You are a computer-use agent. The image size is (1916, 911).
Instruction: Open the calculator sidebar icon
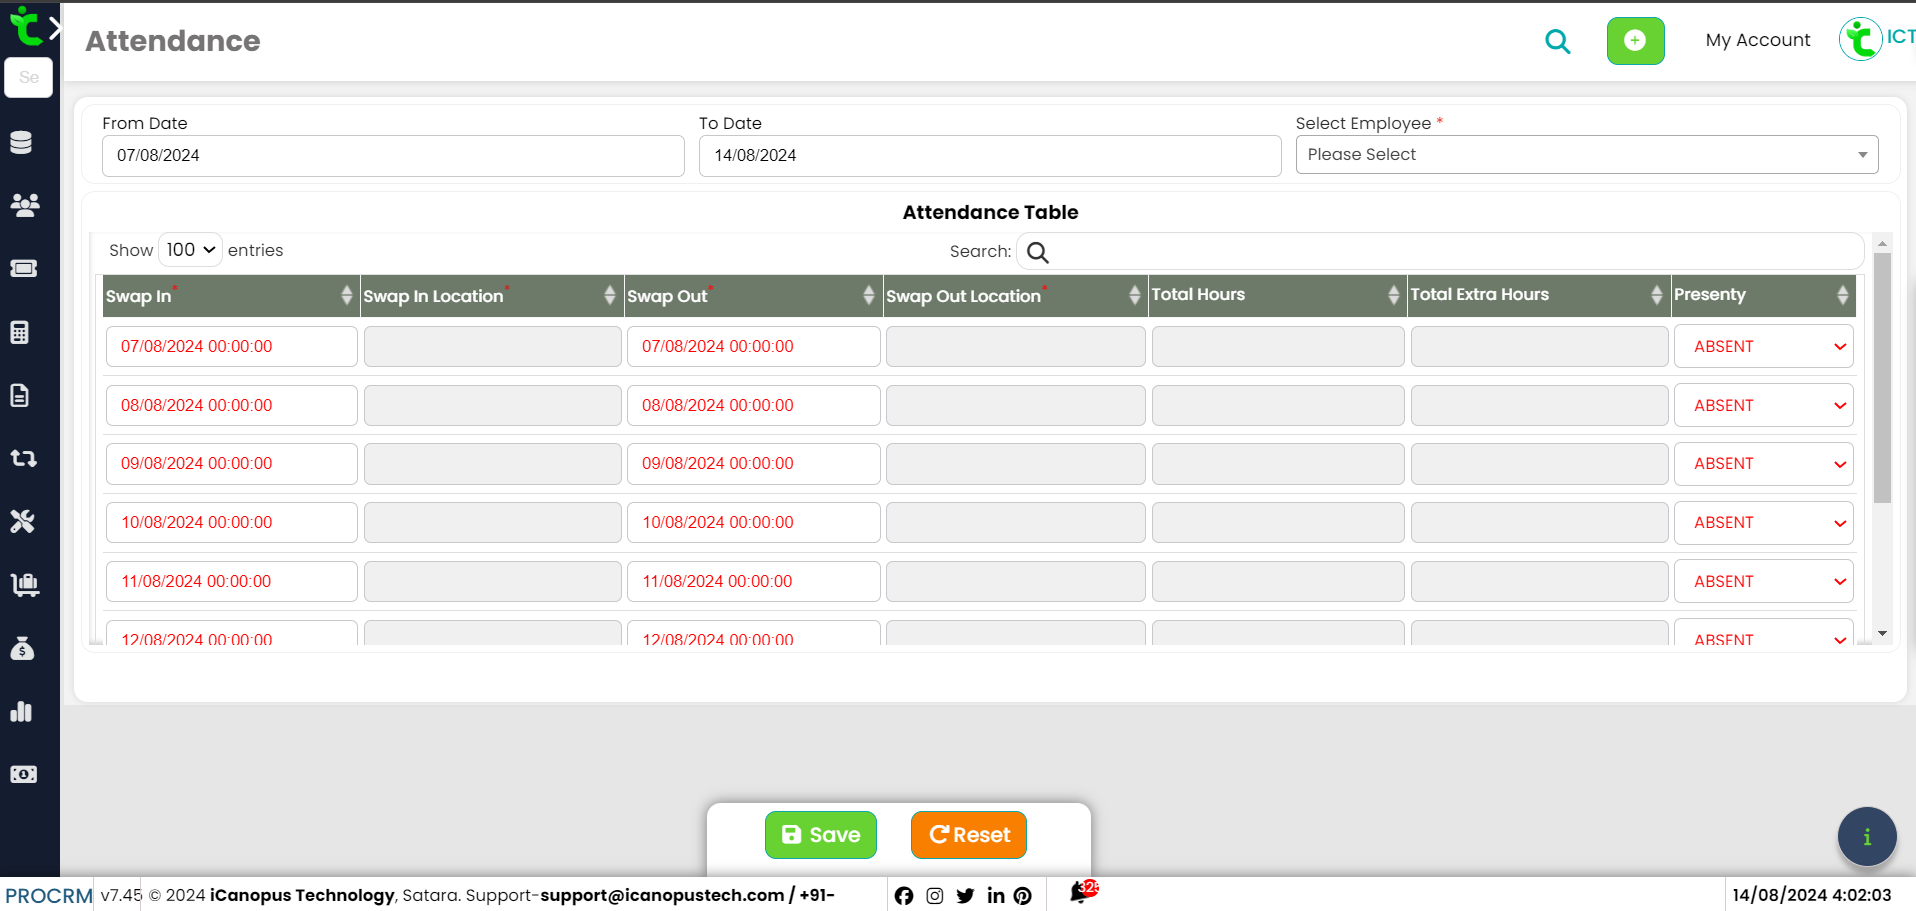click(x=20, y=332)
